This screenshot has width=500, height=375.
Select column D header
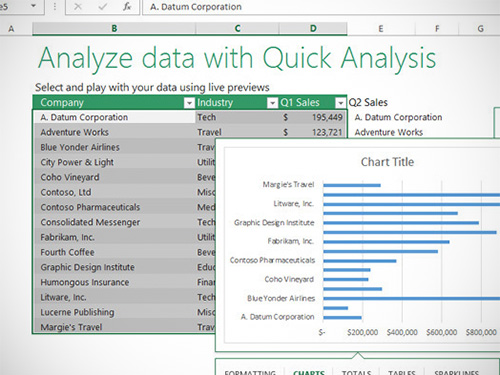tap(313, 29)
